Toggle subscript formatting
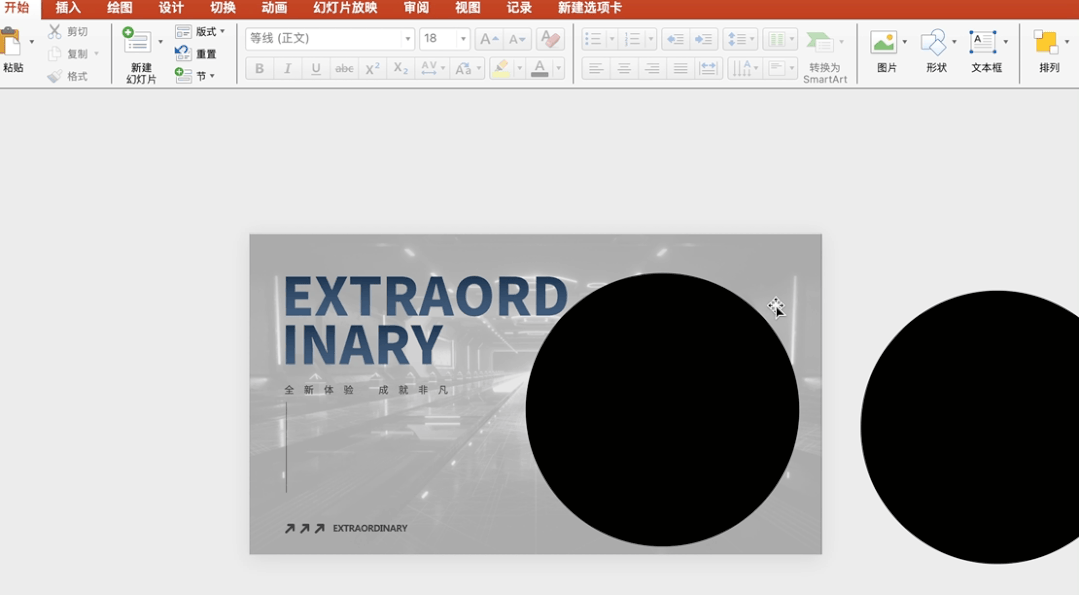Image resolution: width=1079 pixels, height=595 pixels. click(400, 68)
